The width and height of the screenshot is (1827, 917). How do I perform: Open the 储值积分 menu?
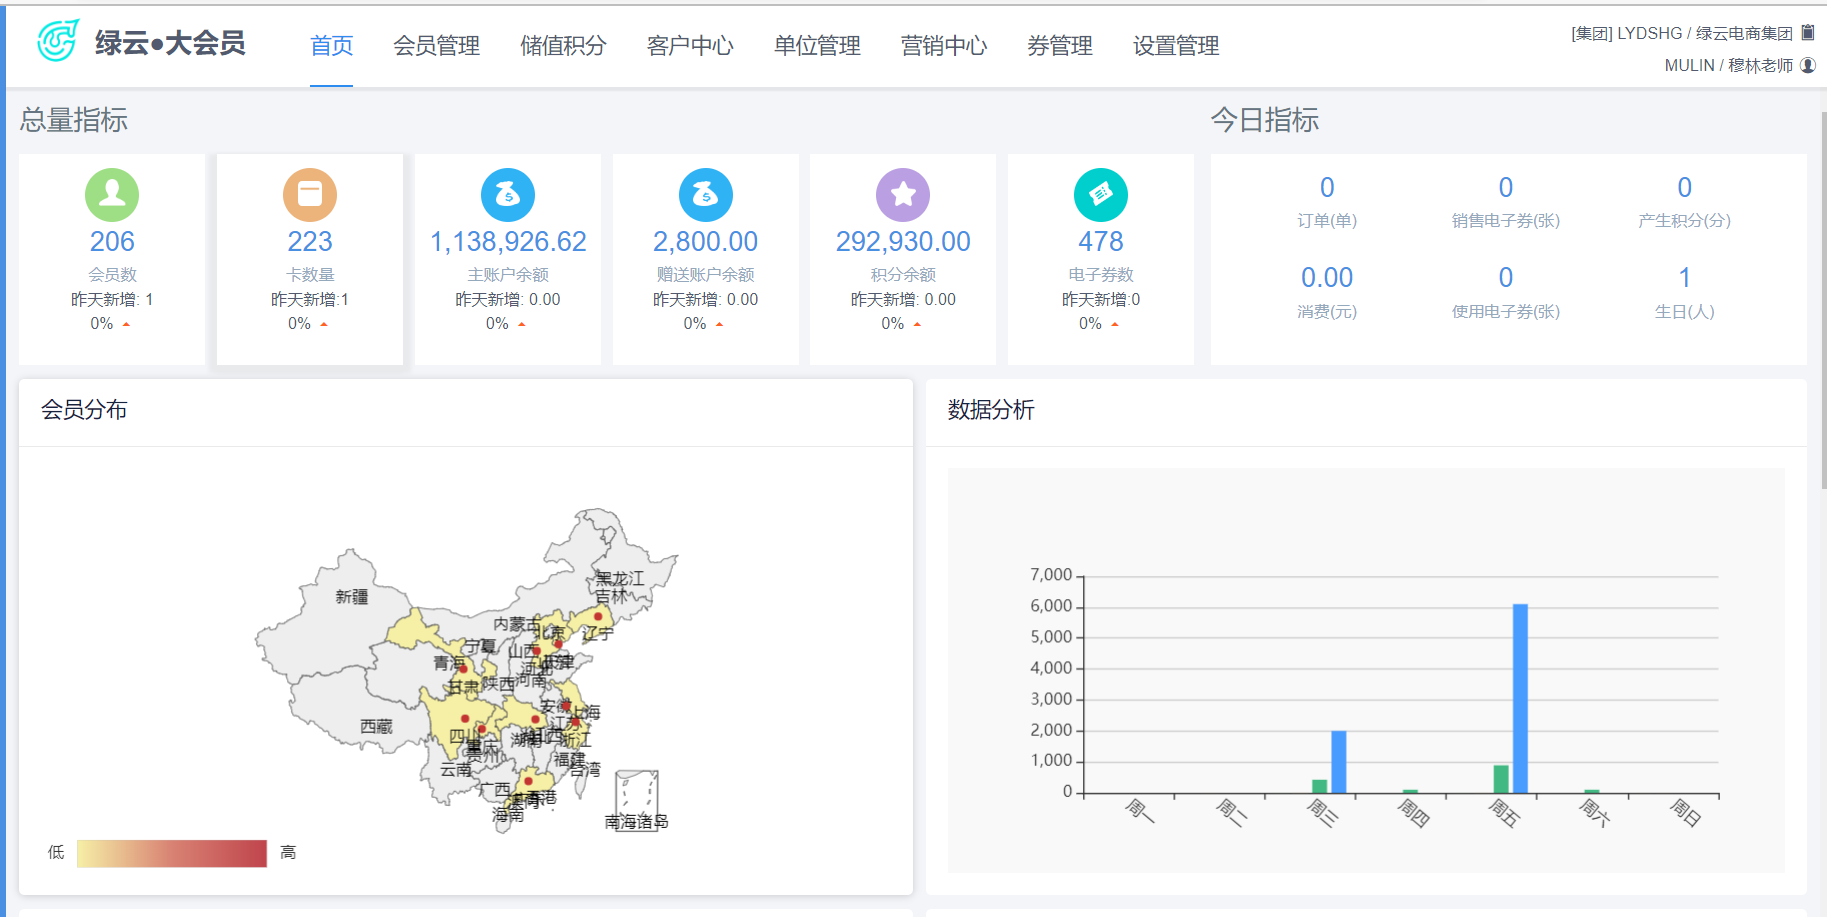pyautogui.click(x=563, y=46)
